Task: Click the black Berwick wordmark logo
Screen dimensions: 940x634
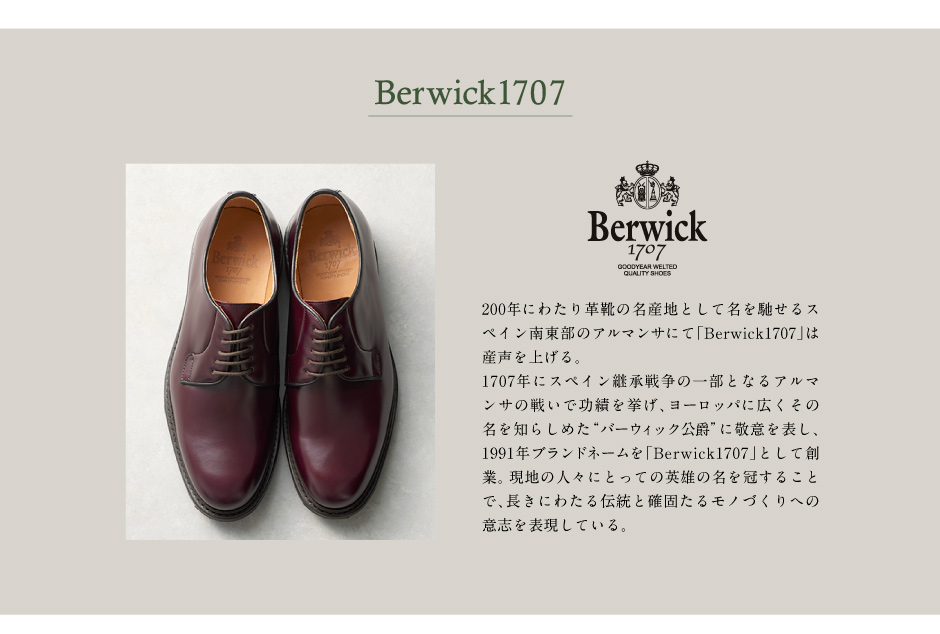Action: pos(647,227)
